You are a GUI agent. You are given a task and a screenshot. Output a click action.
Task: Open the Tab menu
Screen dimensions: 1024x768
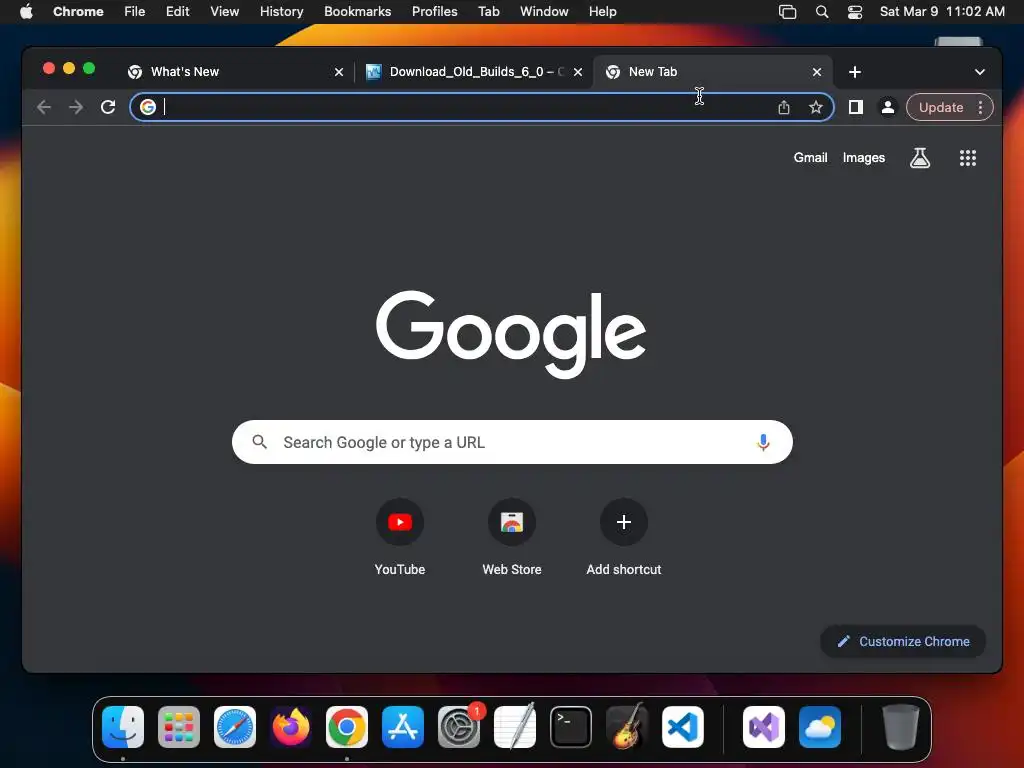(x=488, y=12)
